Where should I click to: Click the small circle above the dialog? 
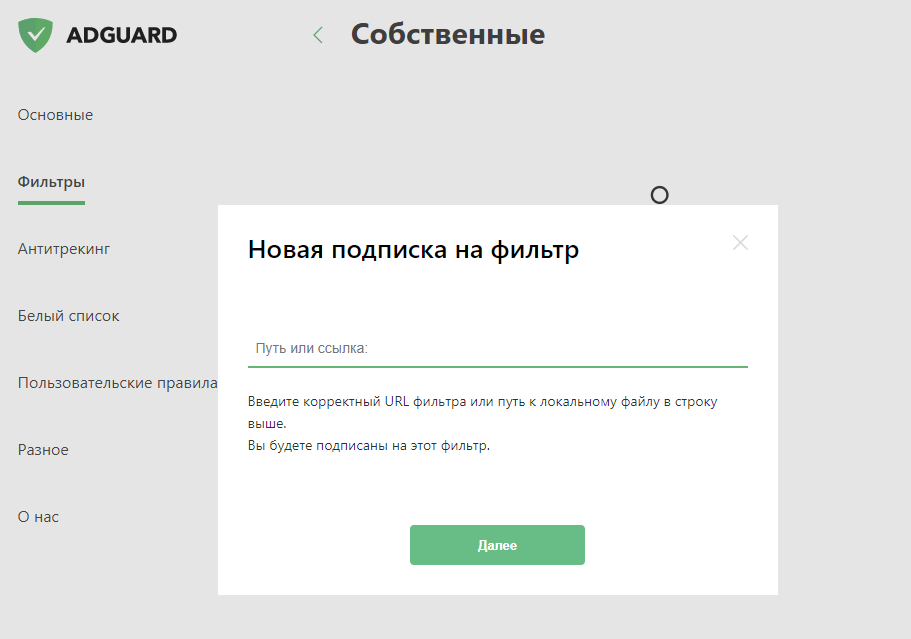(x=659, y=195)
